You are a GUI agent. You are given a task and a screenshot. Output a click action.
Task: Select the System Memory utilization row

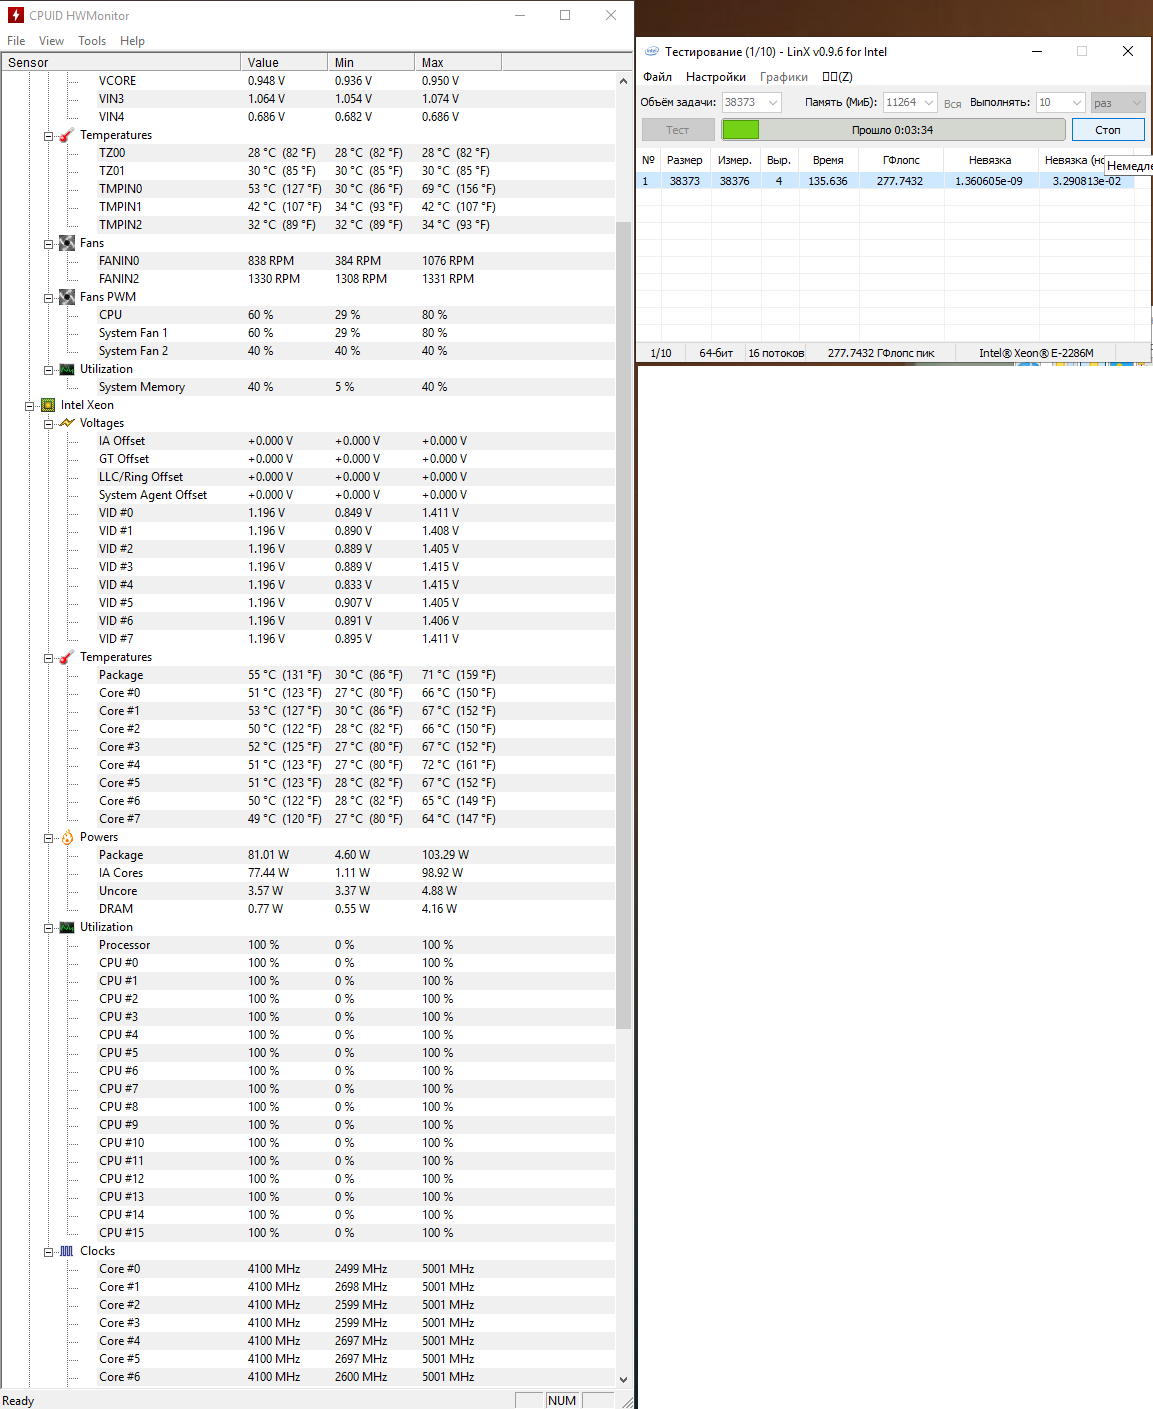[x=308, y=387]
